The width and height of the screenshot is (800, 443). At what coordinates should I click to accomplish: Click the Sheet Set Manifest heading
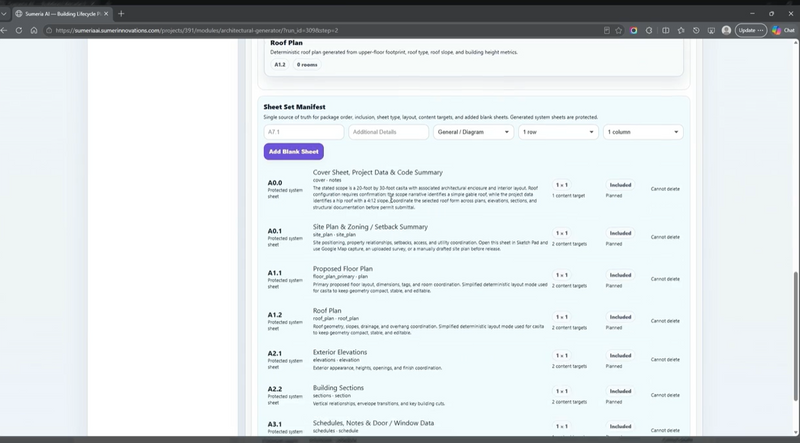tap(294, 107)
